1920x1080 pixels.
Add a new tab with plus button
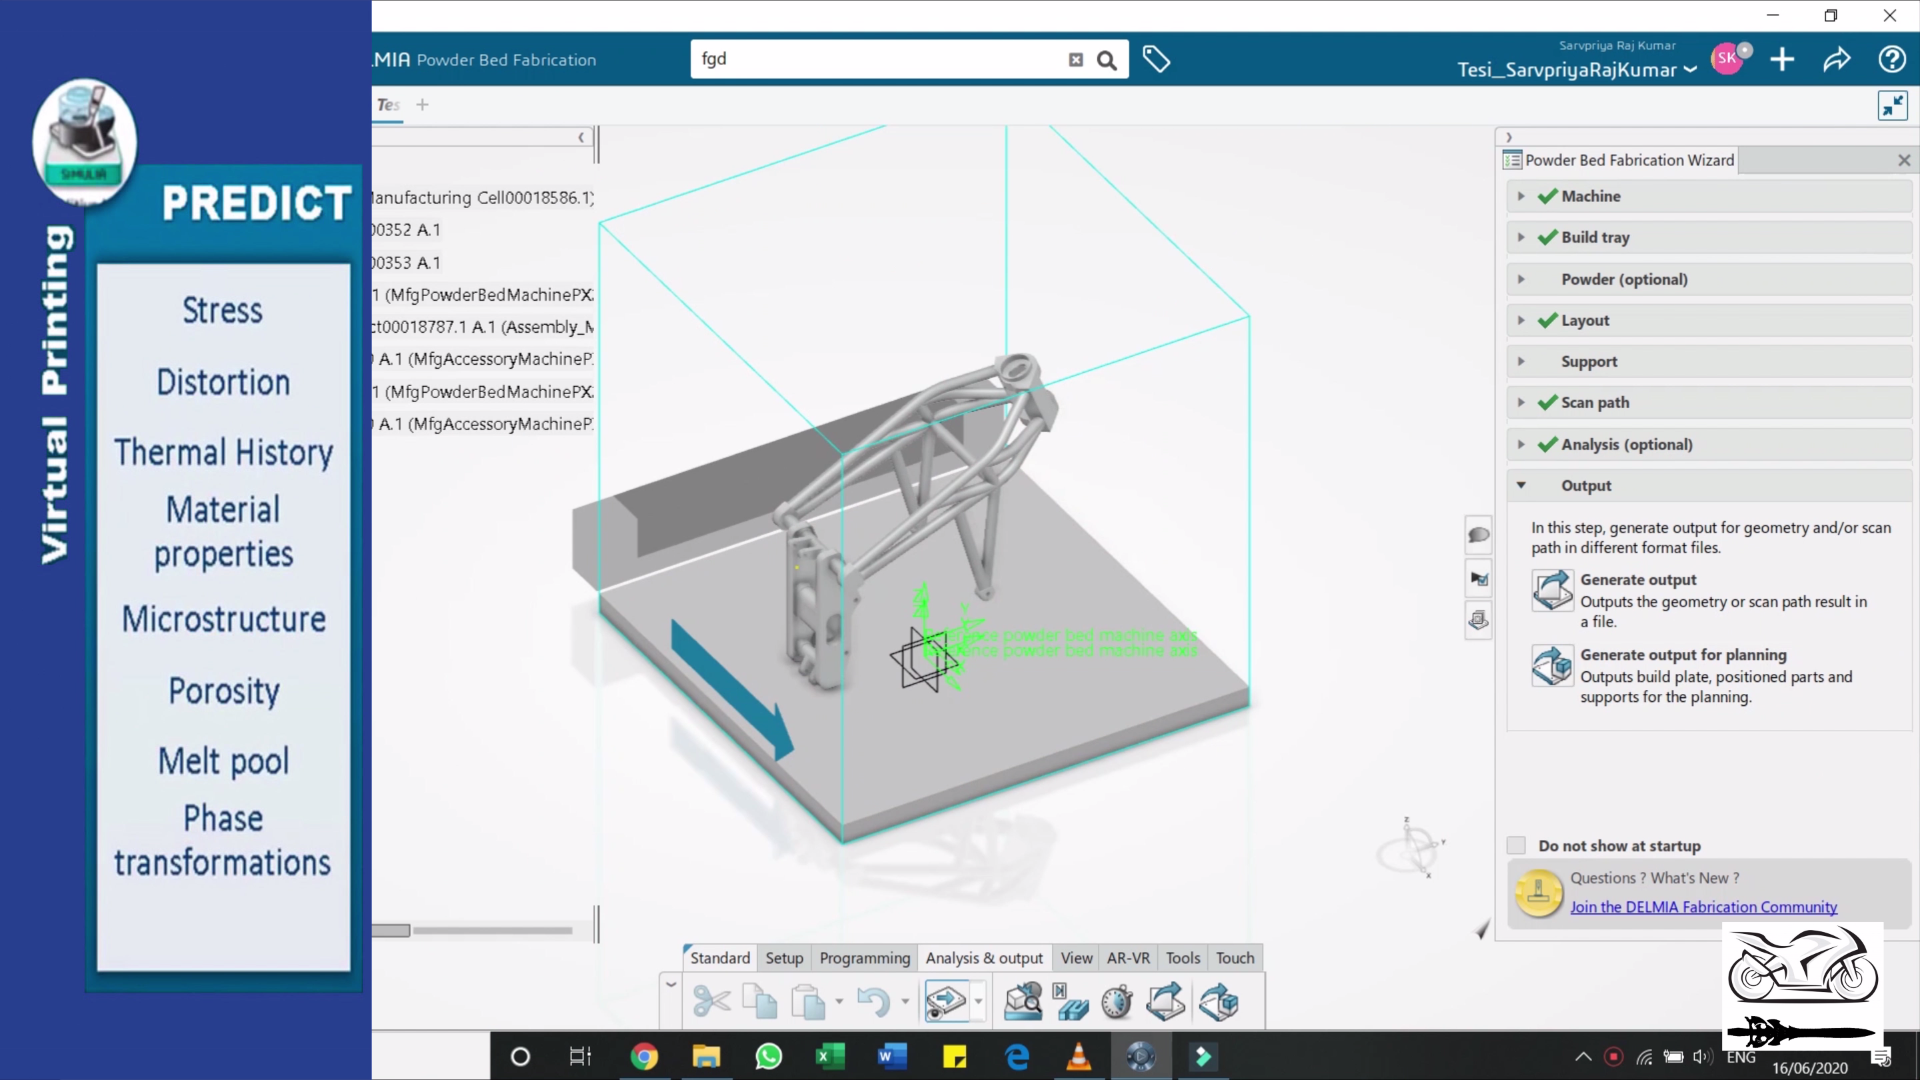[x=422, y=105]
